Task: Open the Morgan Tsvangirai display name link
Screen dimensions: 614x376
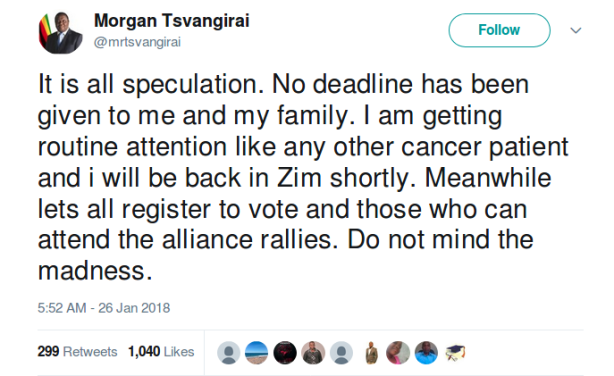Action: 172,20
